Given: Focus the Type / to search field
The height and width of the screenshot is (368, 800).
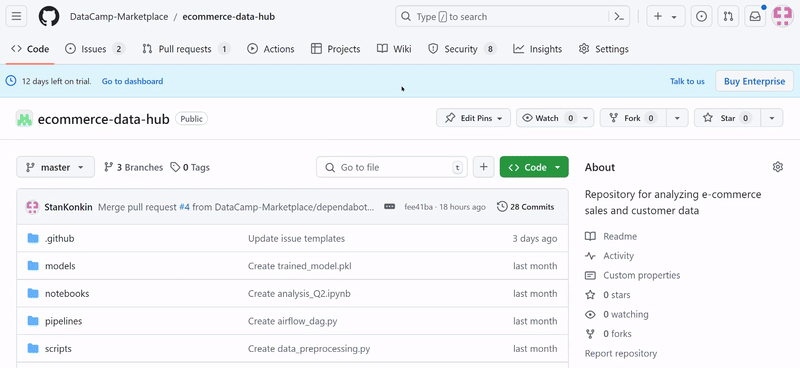Looking at the screenshot, I should coord(512,16).
